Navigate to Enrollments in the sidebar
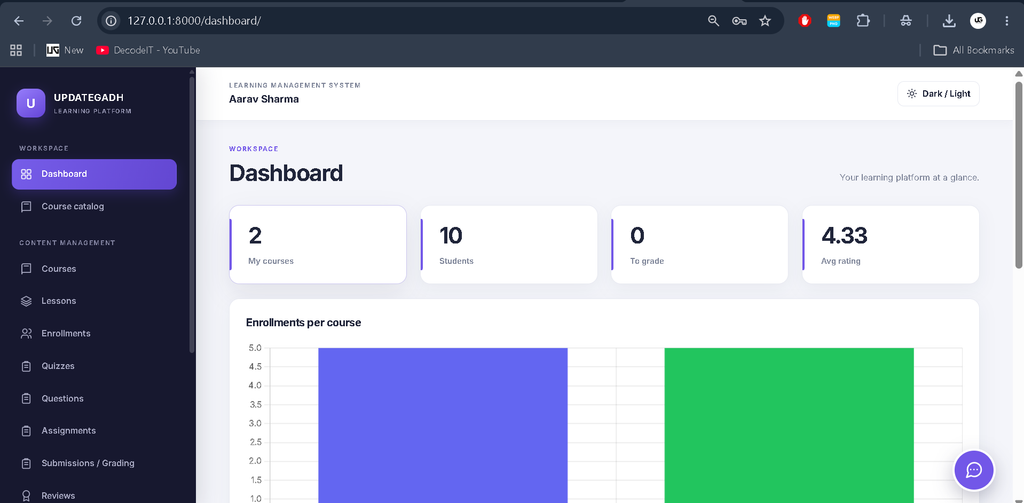 click(x=94, y=334)
